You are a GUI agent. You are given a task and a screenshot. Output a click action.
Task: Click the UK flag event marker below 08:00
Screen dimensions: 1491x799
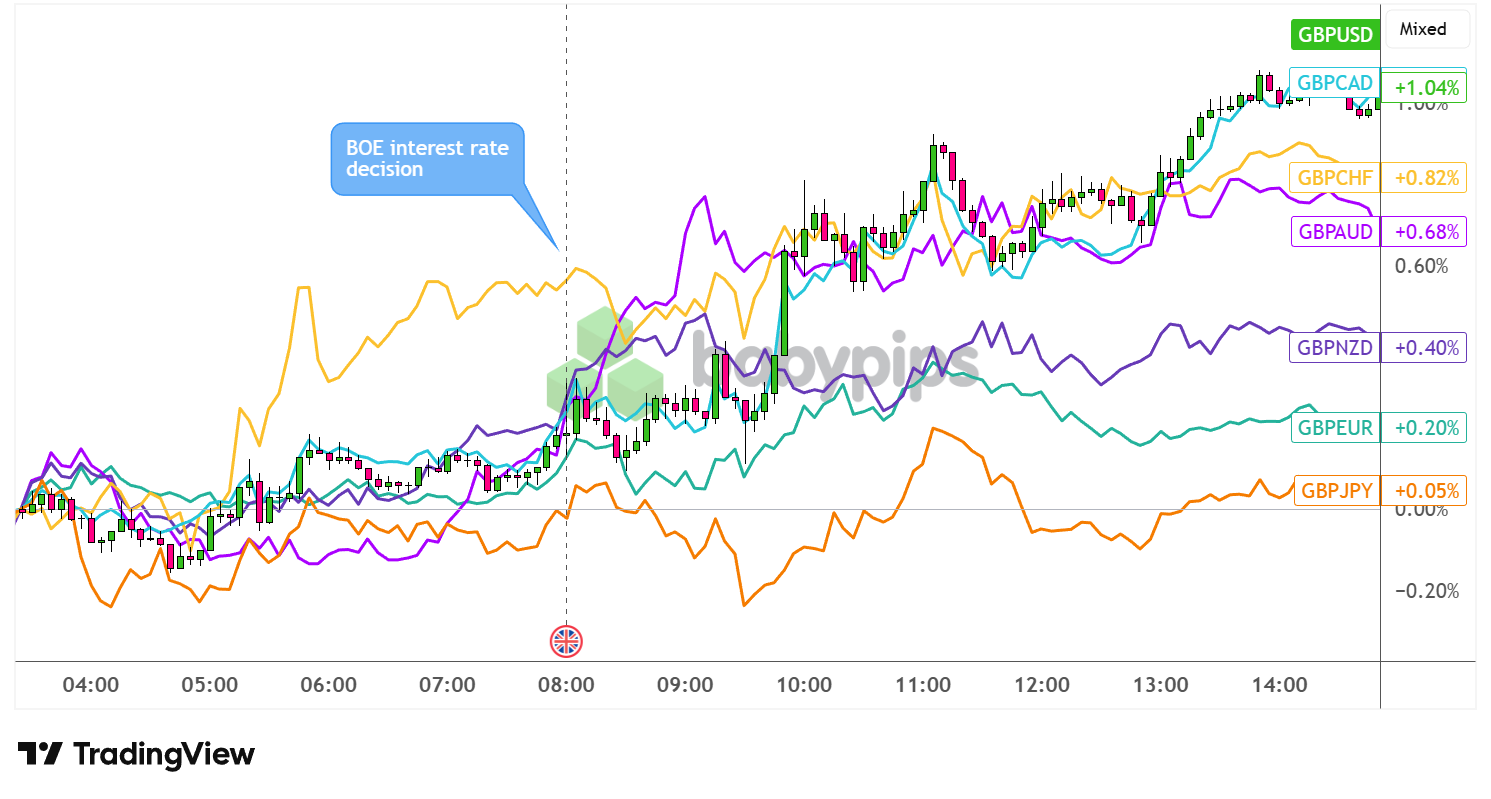[567, 641]
